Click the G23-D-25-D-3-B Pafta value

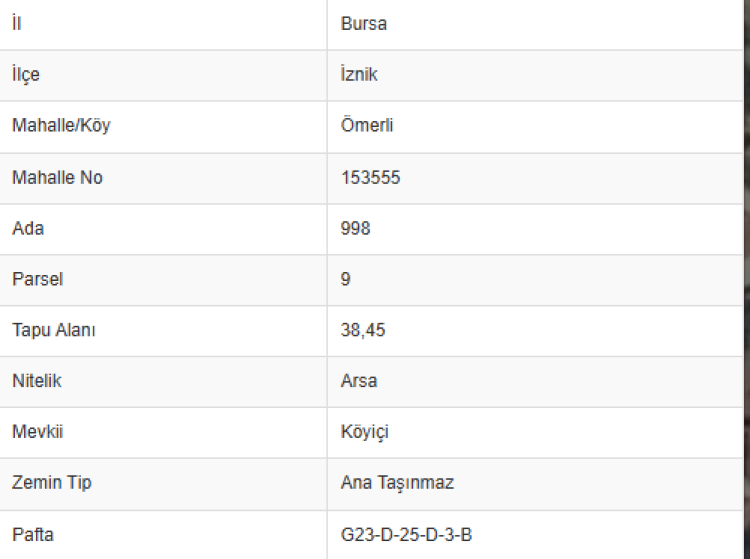406,536
